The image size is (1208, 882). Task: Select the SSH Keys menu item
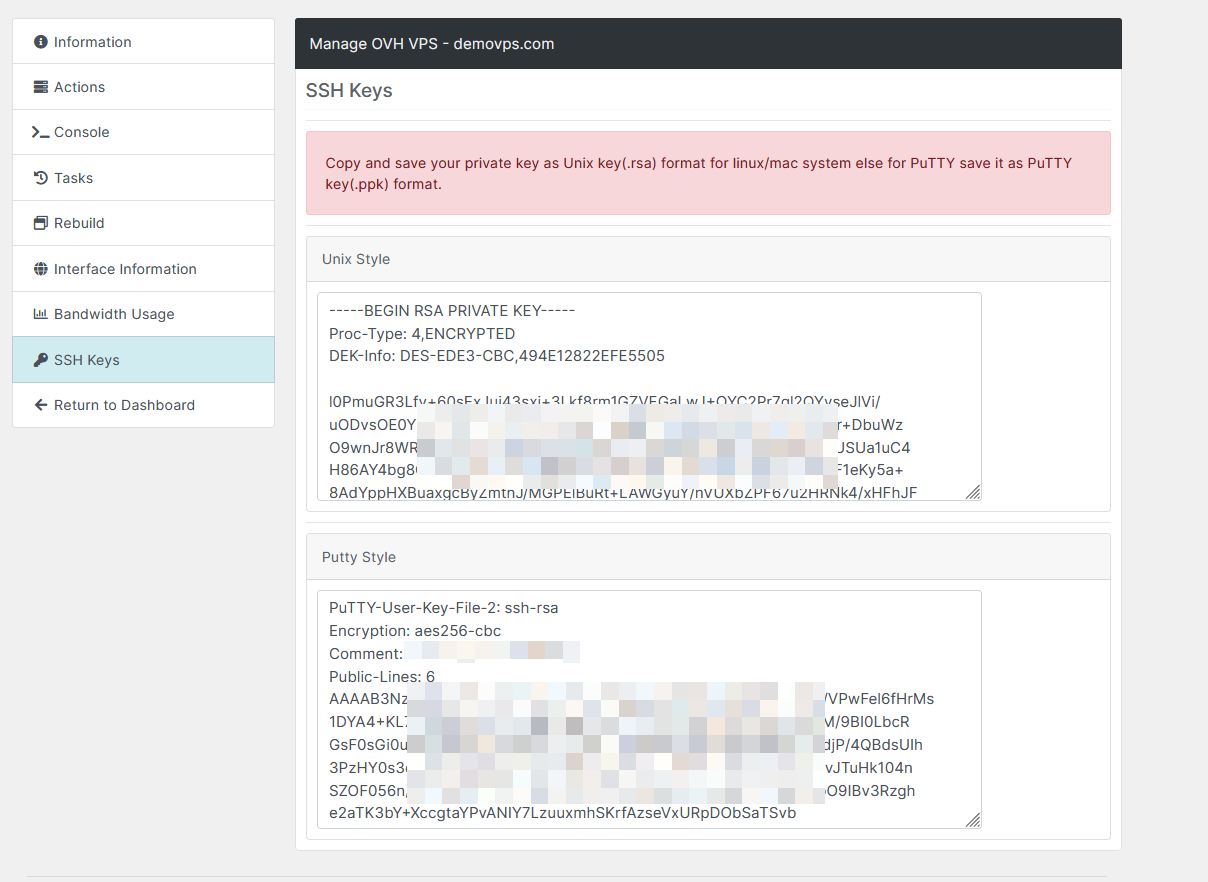[x=143, y=360]
